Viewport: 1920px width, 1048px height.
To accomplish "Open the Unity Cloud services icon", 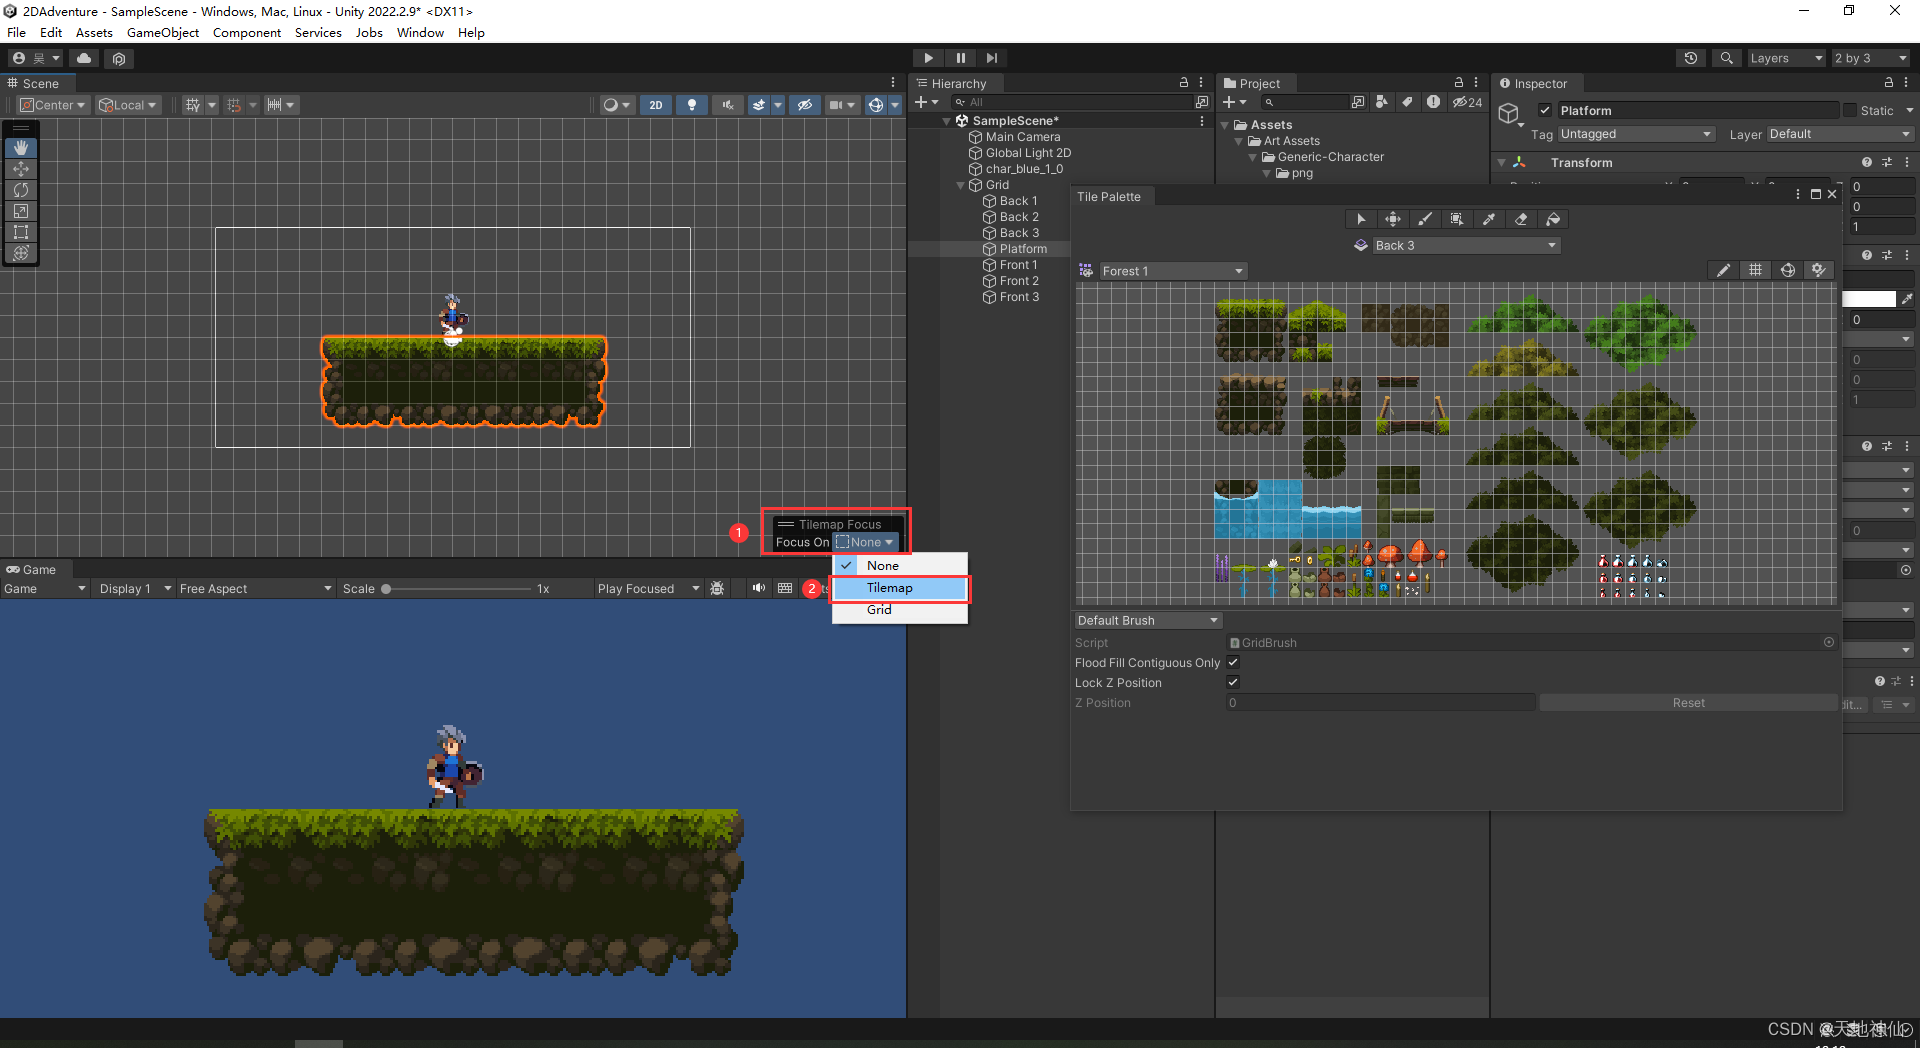I will click(84, 58).
